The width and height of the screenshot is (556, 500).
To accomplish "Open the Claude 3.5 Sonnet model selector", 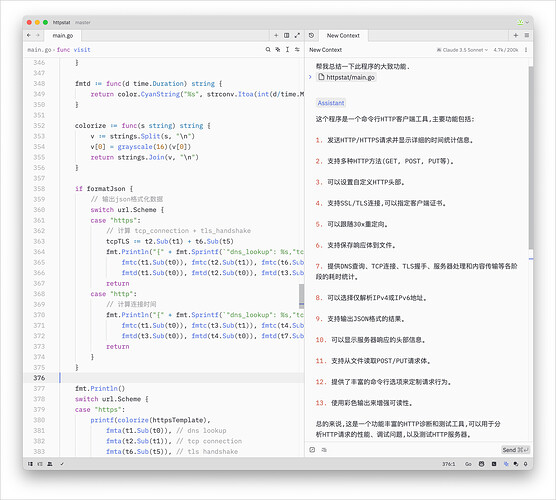I will coord(462,50).
